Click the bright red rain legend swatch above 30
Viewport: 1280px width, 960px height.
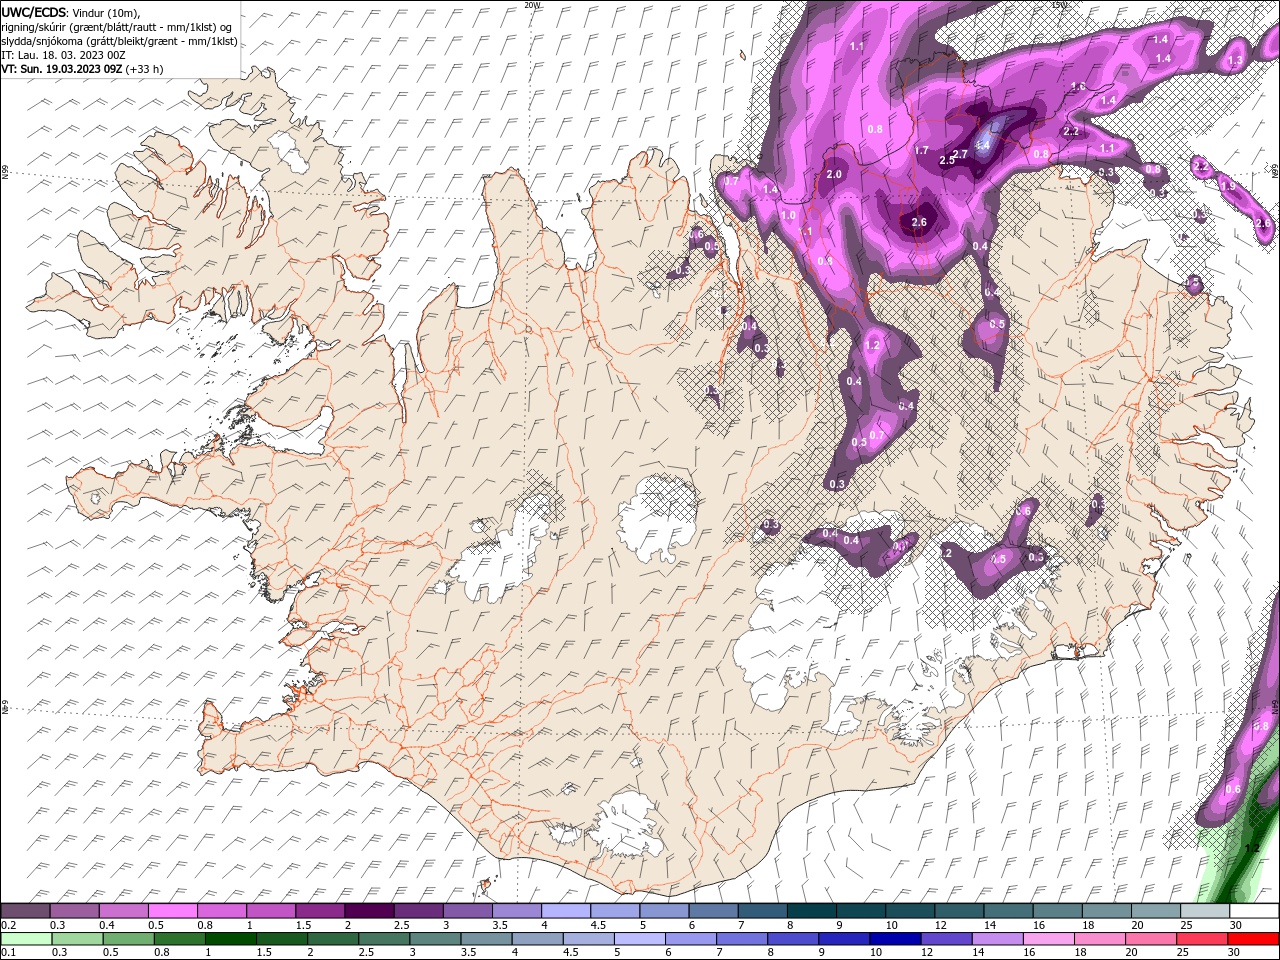coord(1254,938)
